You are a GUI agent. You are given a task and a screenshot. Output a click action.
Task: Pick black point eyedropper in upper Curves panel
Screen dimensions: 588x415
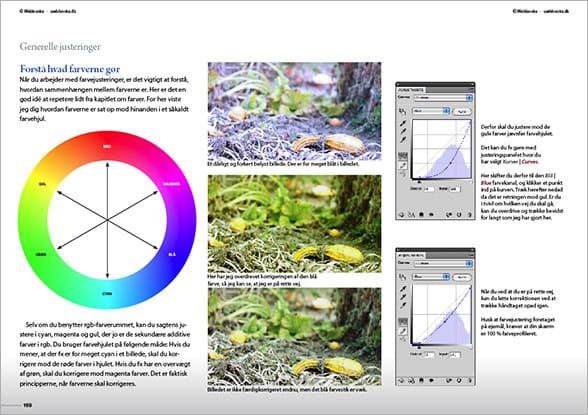click(403, 123)
